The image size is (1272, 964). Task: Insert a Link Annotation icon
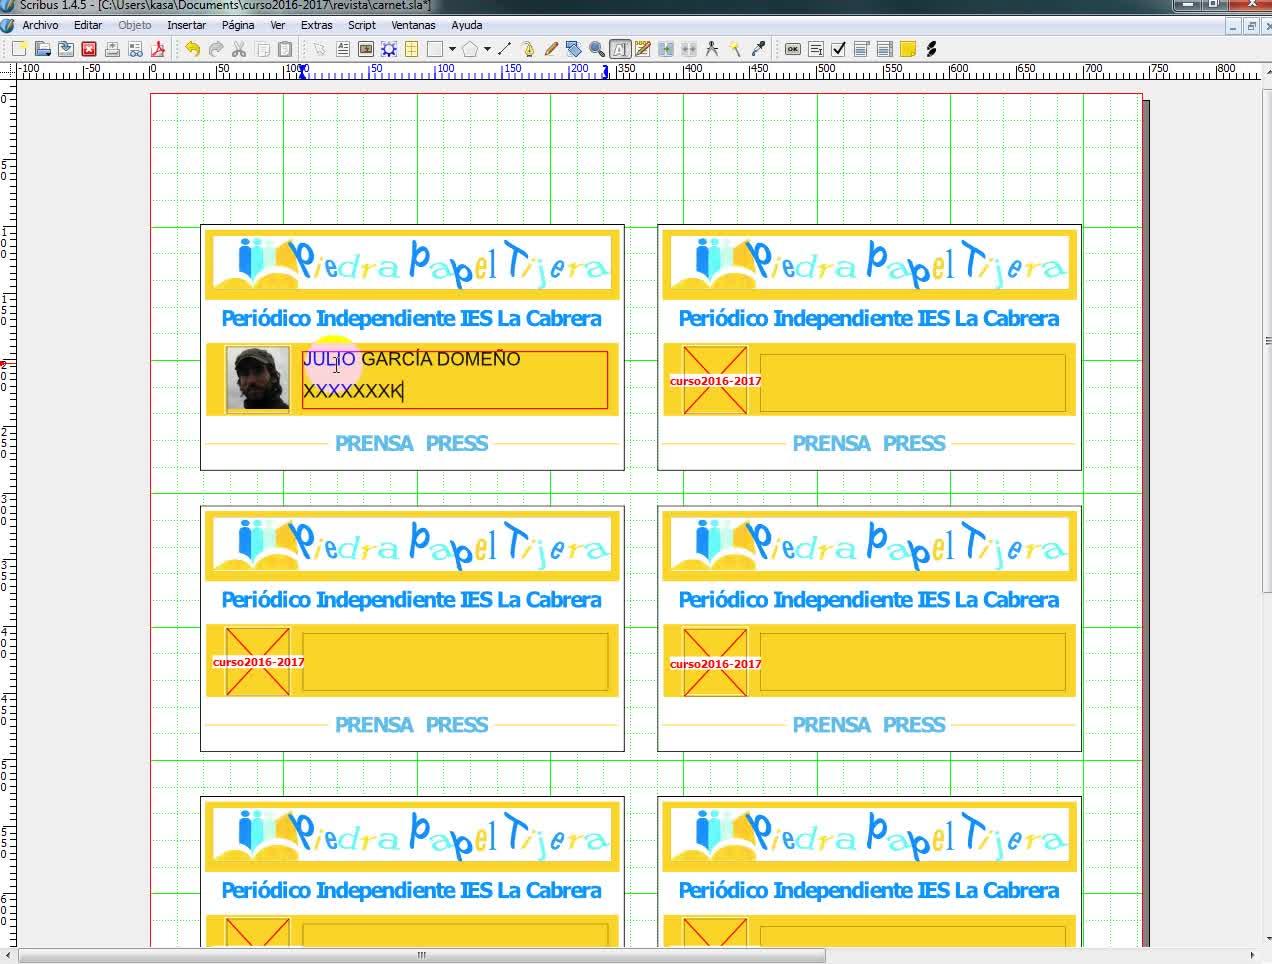(931, 49)
